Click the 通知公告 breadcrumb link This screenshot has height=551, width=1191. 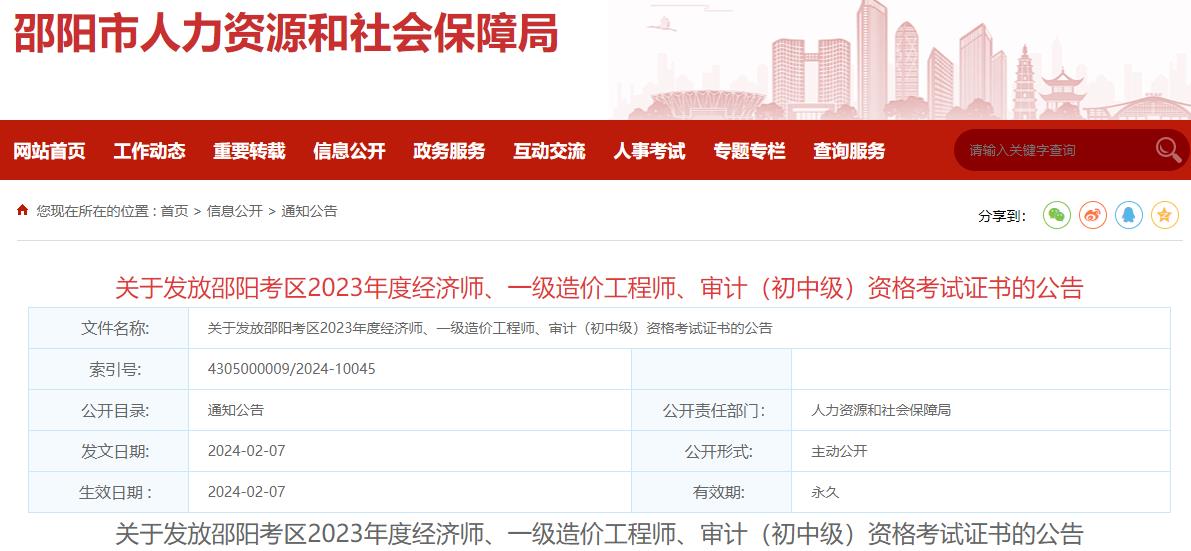coord(310,211)
